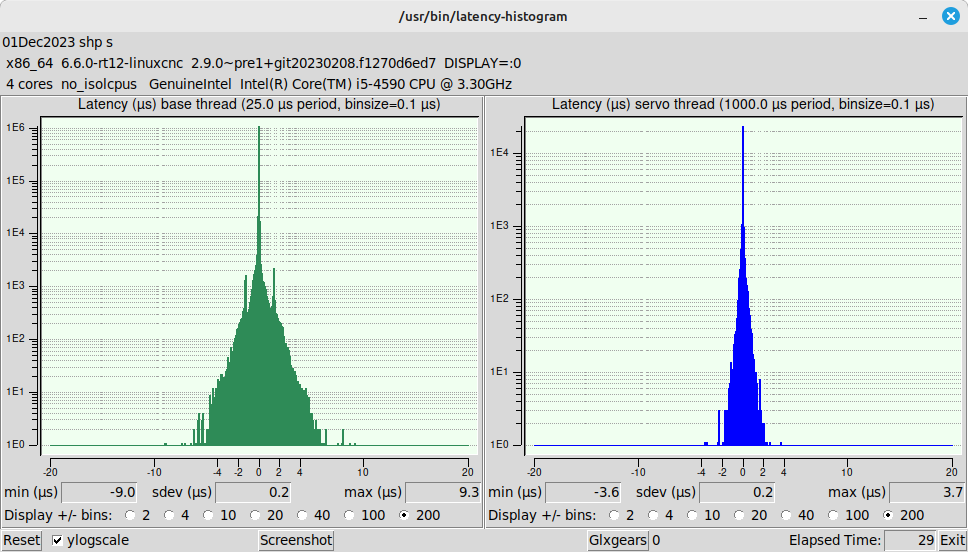Select servo thread display bins 100

click(833, 515)
